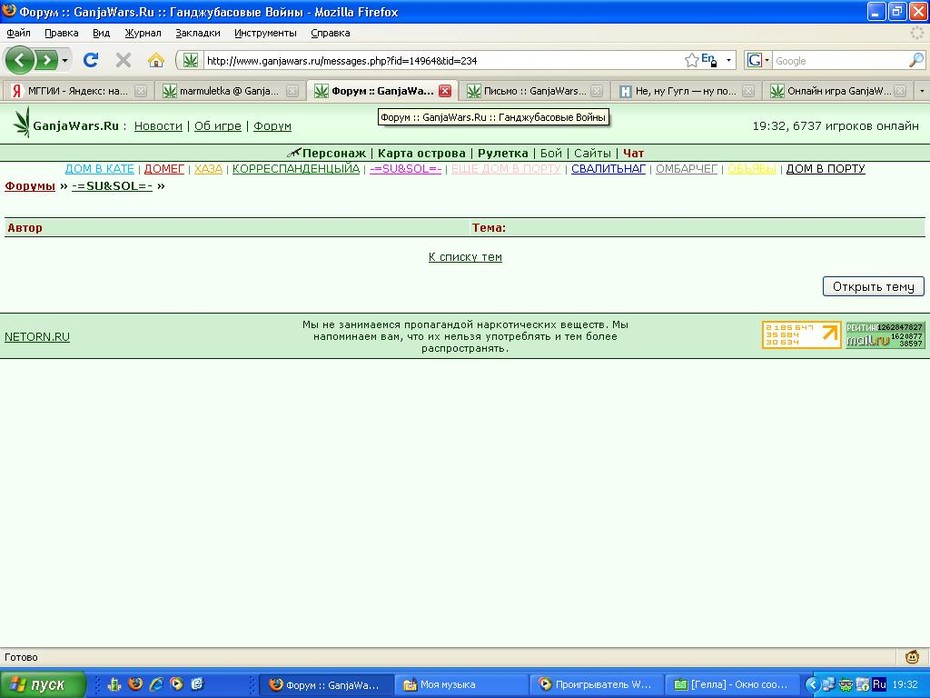Viewport: 930px width, 698px height.
Task: Open the Новости link
Action: 158,126
